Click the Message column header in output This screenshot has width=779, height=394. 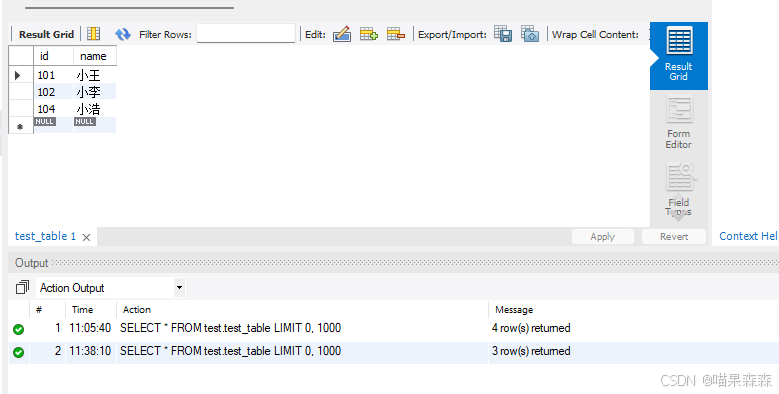[x=514, y=310]
